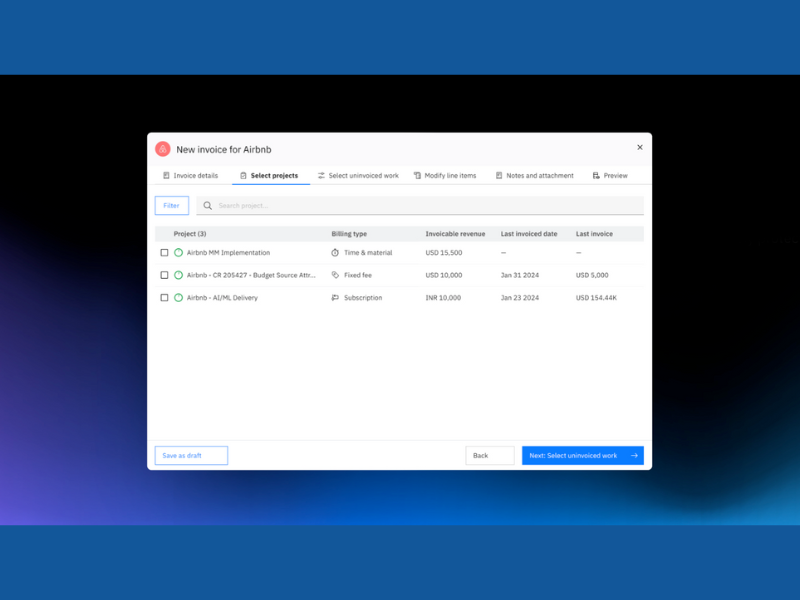Select Airbnb - CR 205427 - Budget Source project name
The height and width of the screenshot is (600, 800).
(x=251, y=275)
